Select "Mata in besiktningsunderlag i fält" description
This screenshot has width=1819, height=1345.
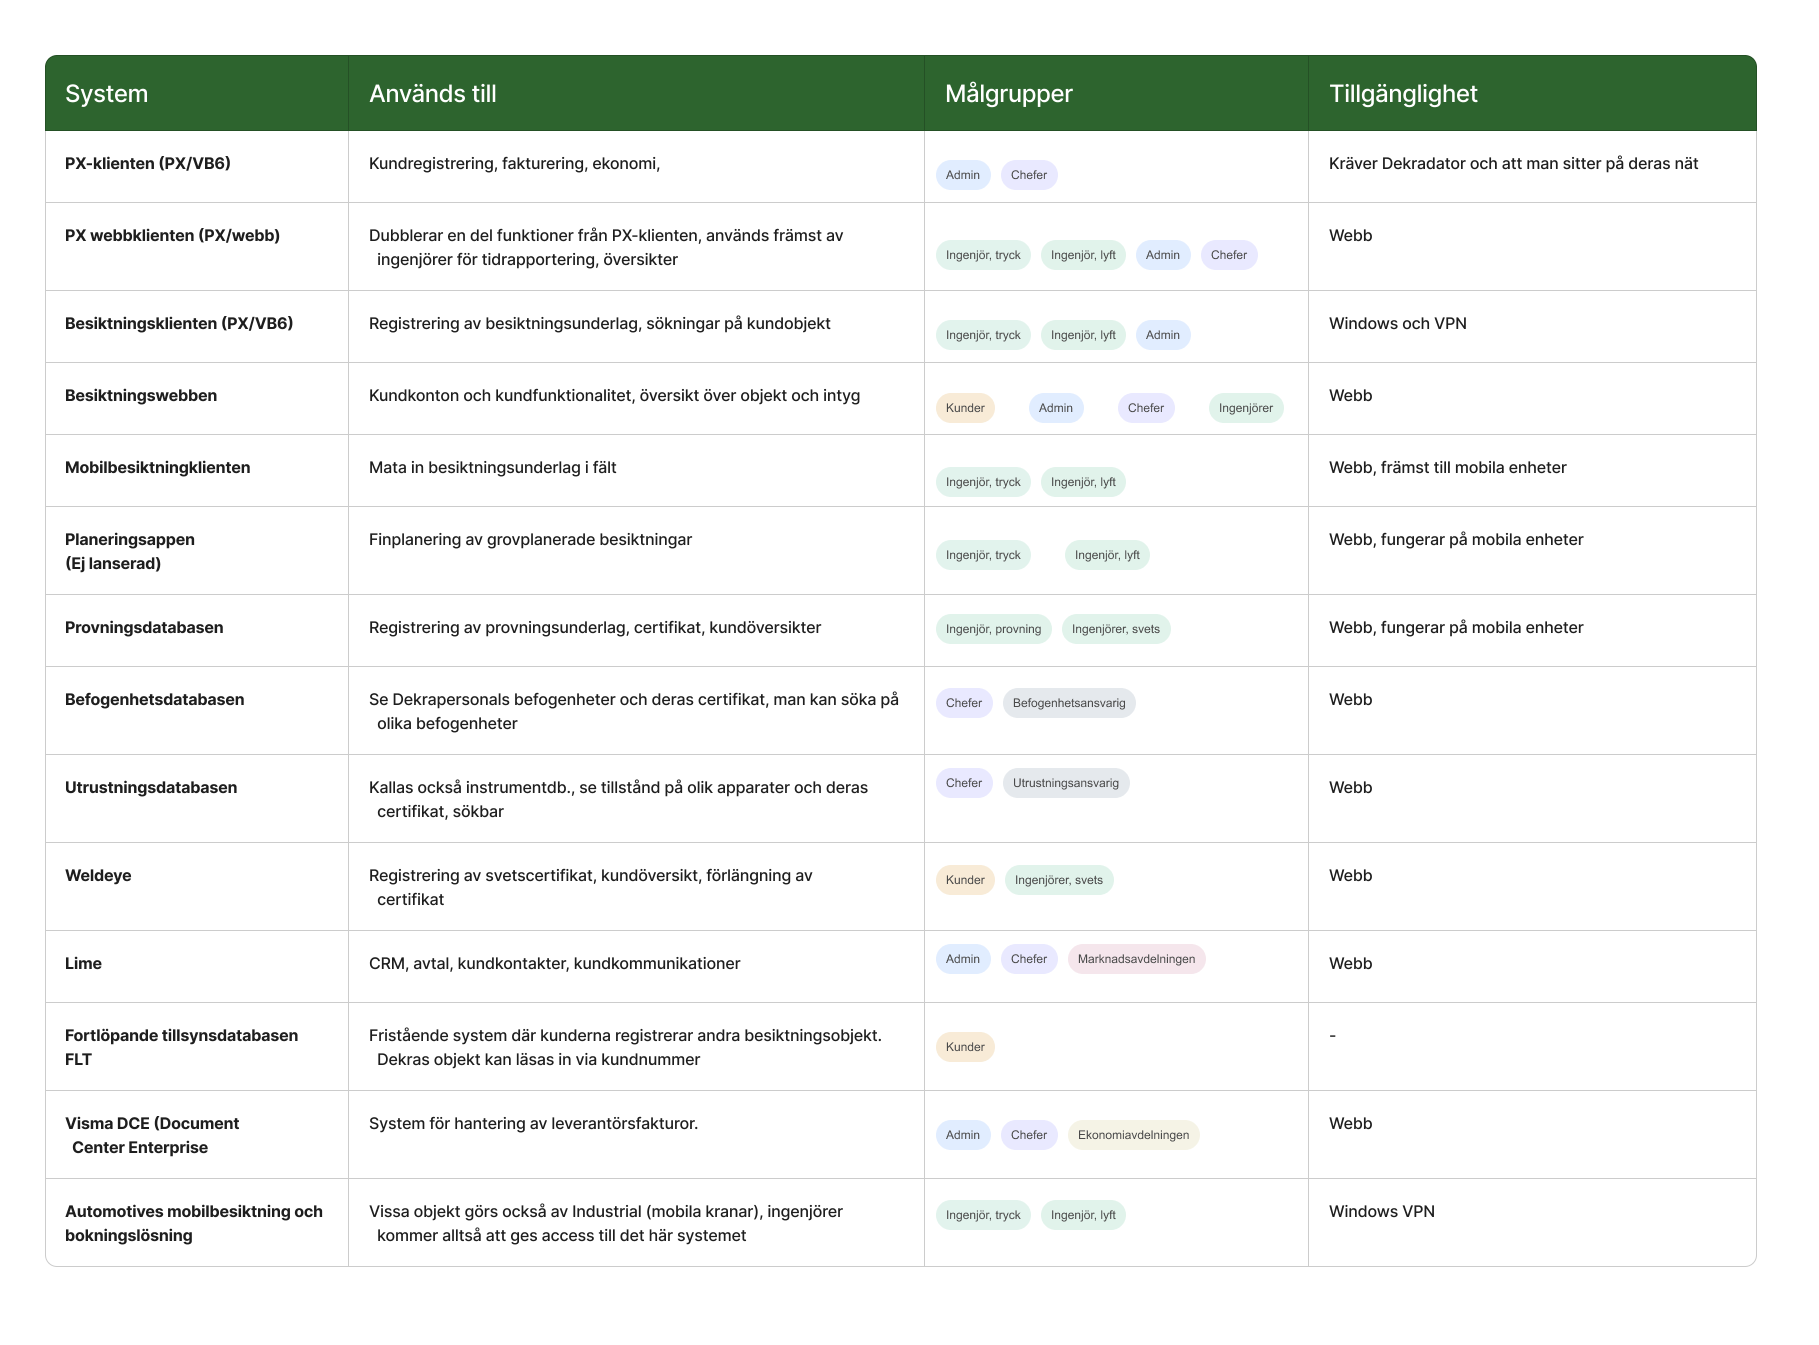click(x=493, y=467)
